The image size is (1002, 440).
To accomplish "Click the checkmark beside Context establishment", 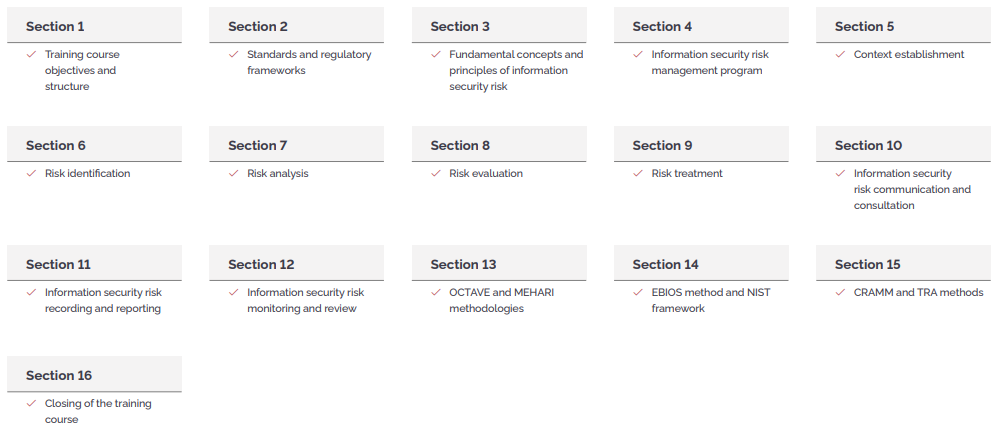I will click(x=840, y=55).
